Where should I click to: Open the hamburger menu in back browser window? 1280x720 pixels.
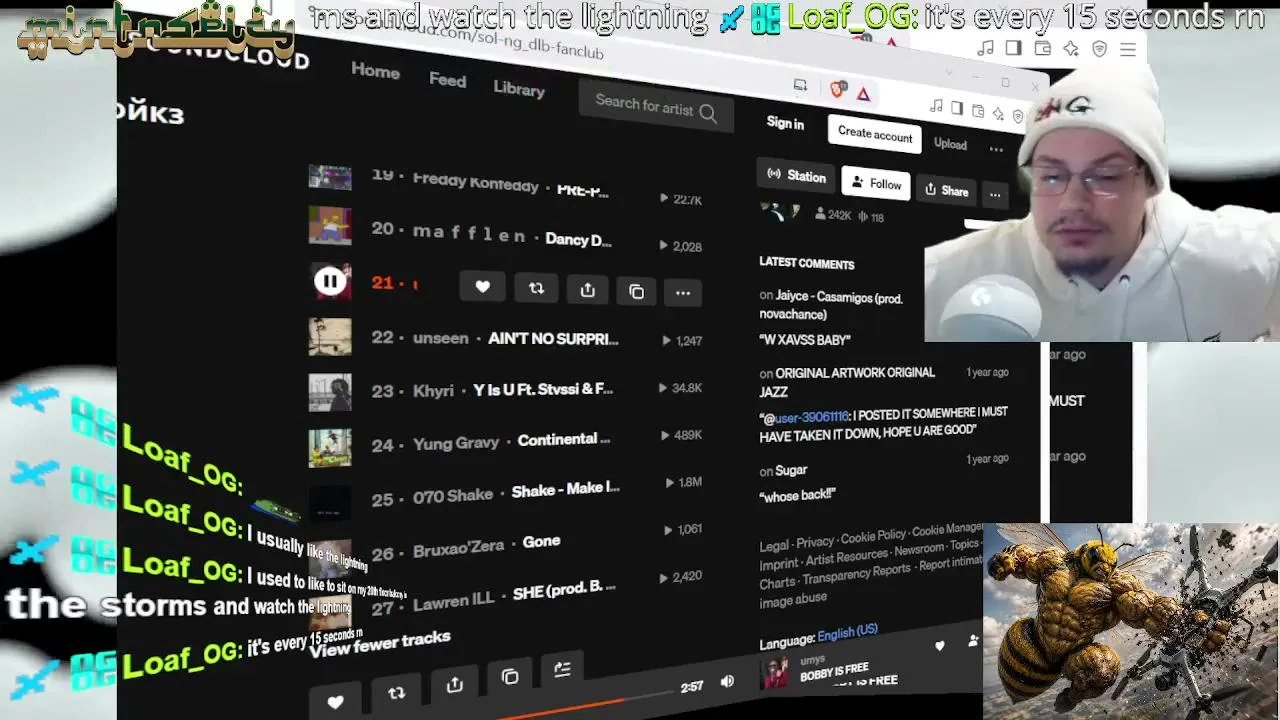pyautogui.click(x=1128, y=49)
